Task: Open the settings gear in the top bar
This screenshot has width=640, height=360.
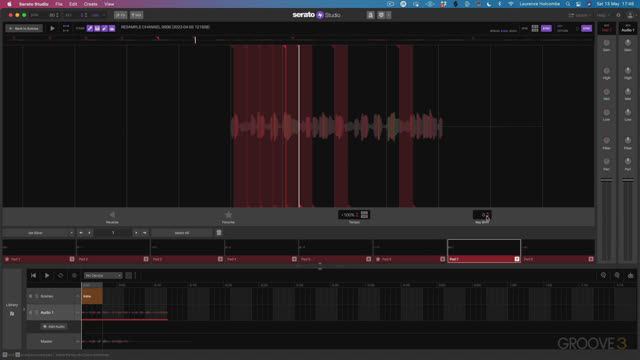Action: pos(618,15)
